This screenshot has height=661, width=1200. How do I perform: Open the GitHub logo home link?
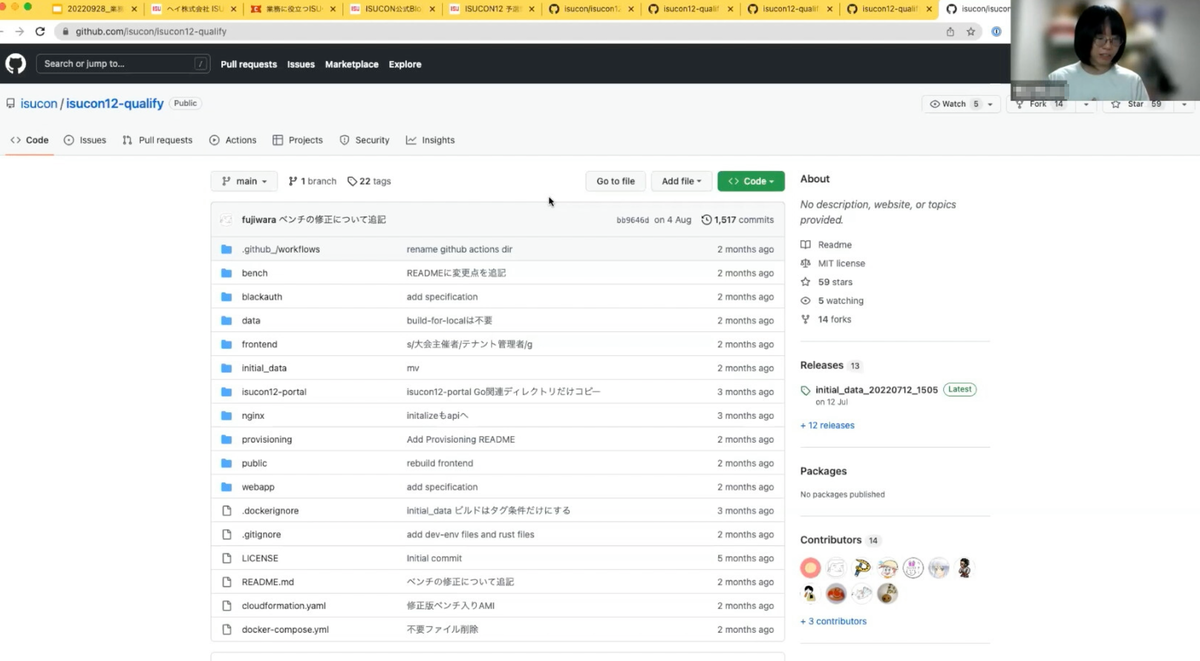tap(15, 64)
